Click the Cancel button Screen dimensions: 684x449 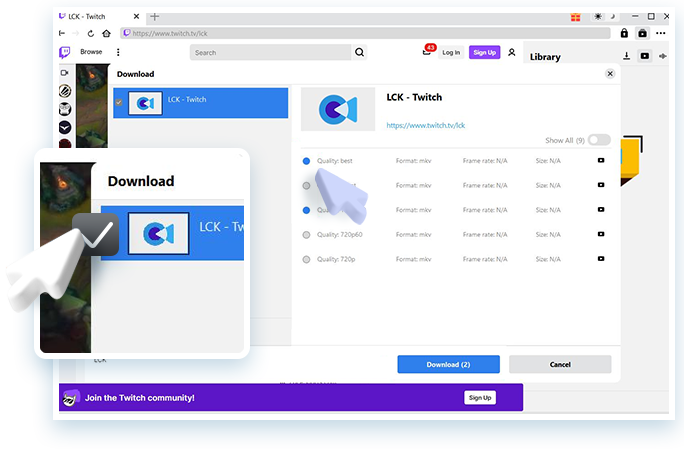coord(560,364)
